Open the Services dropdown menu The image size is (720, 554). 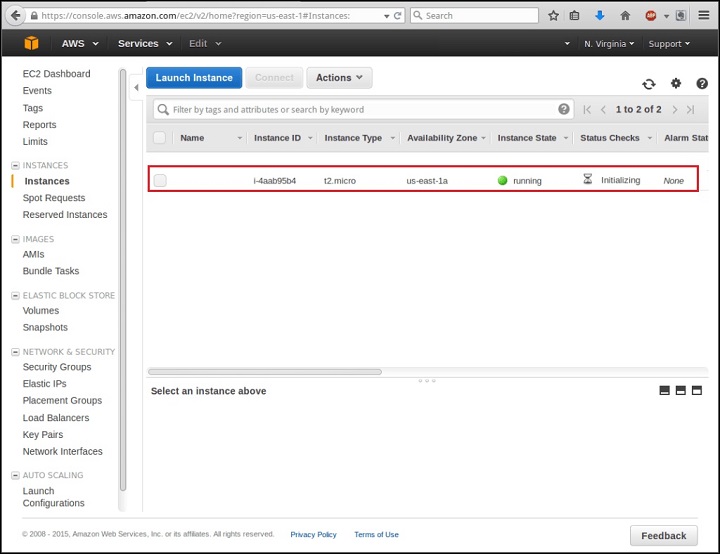pyautogui.click(x=145, y=44)
